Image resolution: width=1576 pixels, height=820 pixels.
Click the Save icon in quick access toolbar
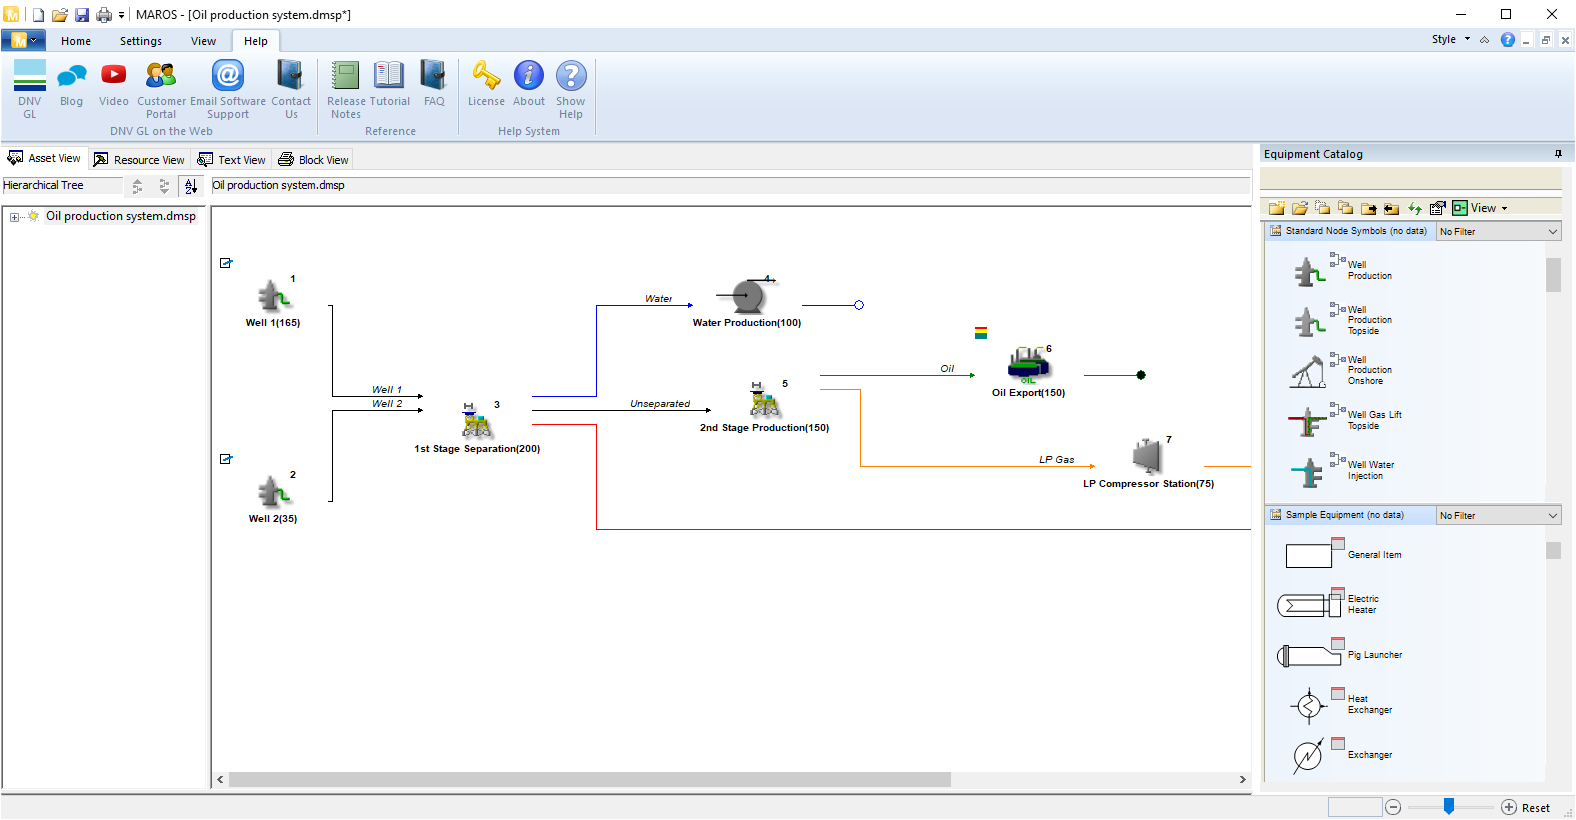coord(82,15)
